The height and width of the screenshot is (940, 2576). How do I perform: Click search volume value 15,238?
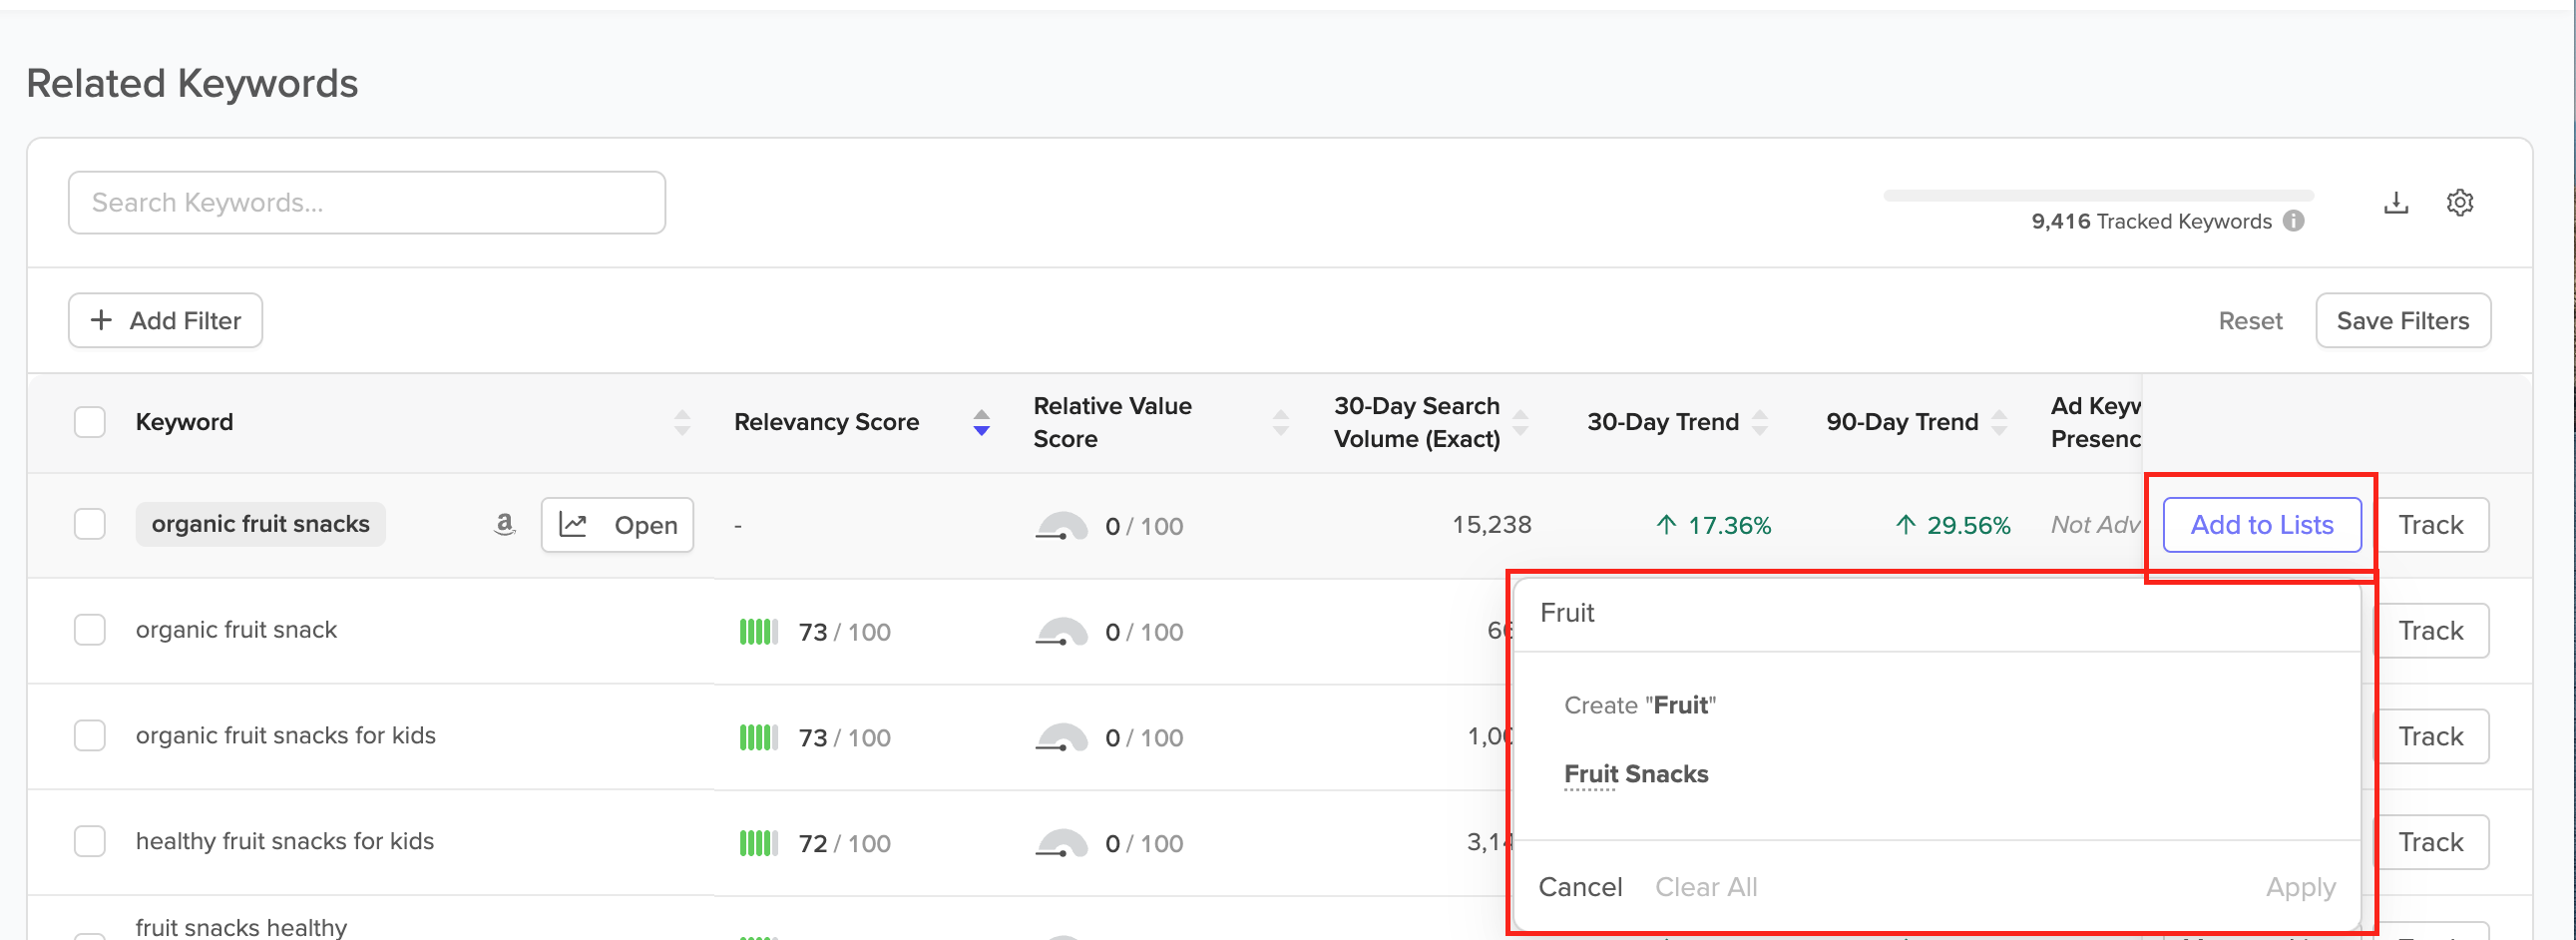pos(1491,525)
